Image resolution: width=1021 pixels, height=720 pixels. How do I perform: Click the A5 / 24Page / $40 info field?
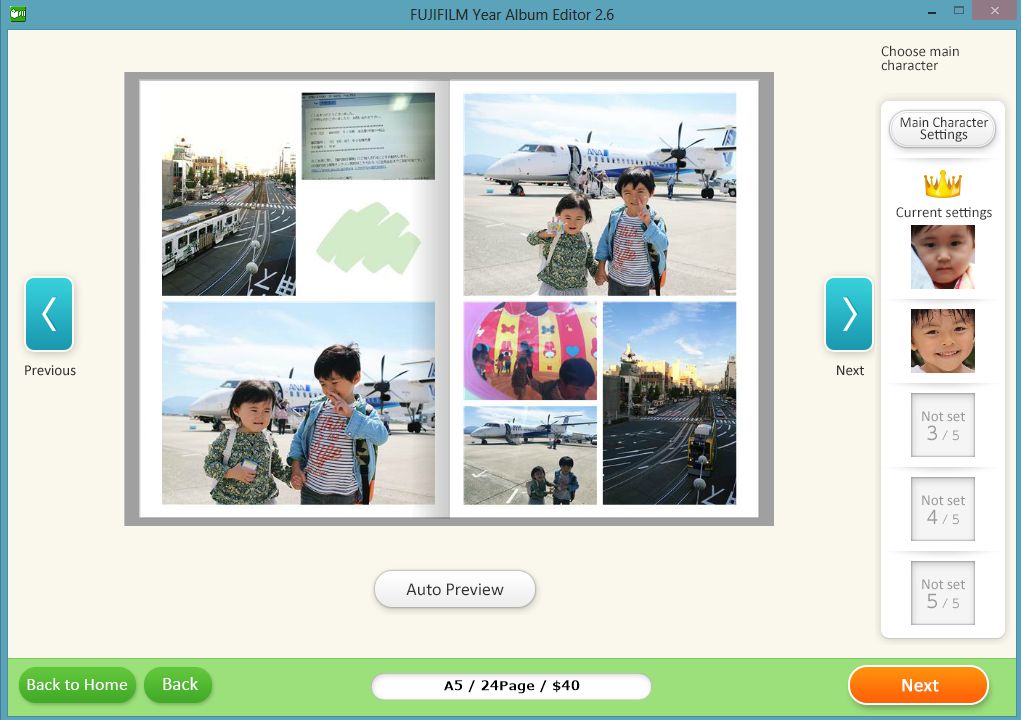511,686
